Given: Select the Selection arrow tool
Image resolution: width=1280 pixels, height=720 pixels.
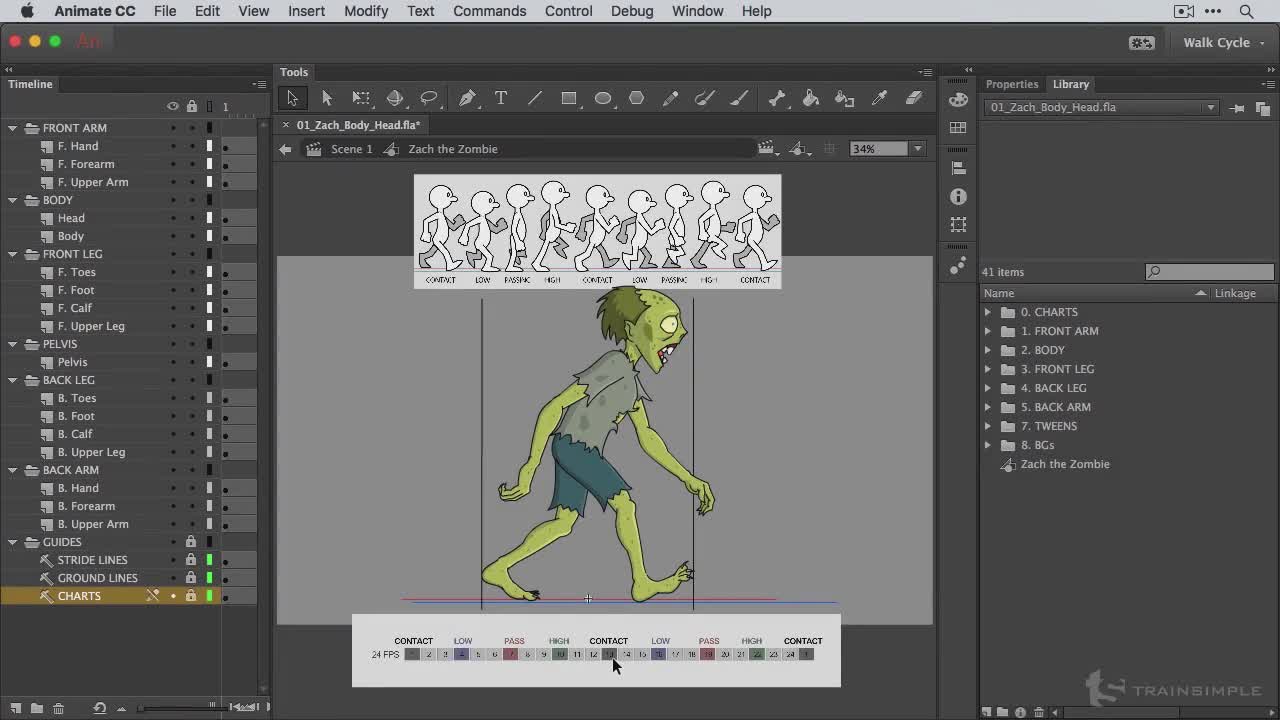Looking at the screenshot, I should 292,98.
